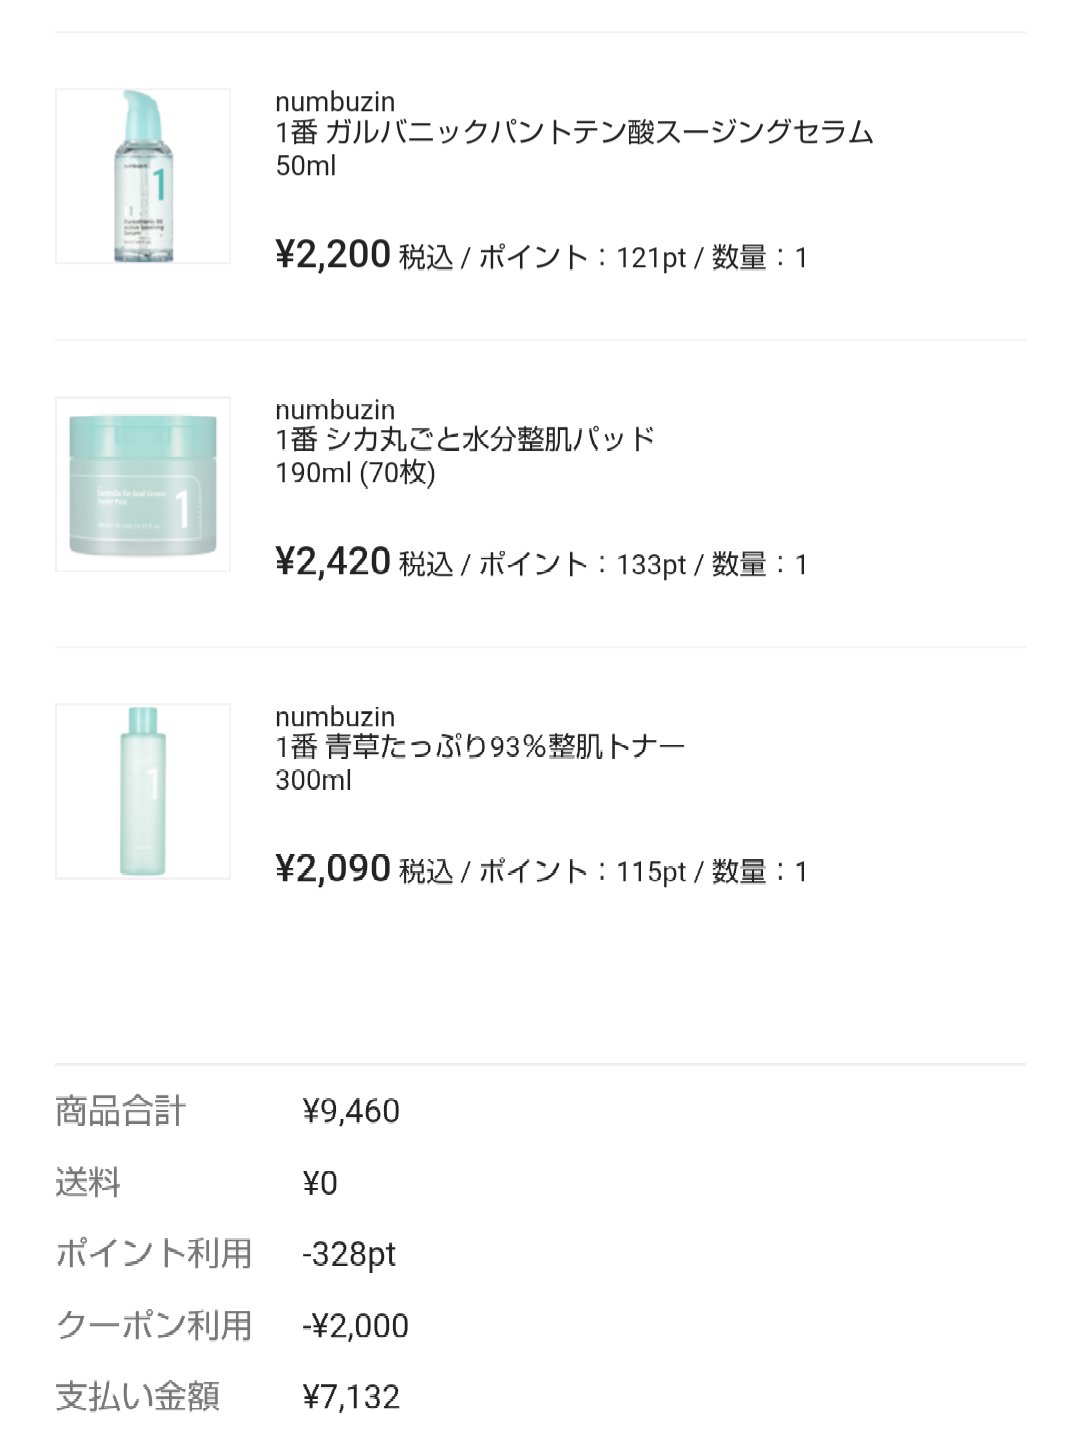
Task: Click the 300ml toner size text
Action: coord(313,780)
